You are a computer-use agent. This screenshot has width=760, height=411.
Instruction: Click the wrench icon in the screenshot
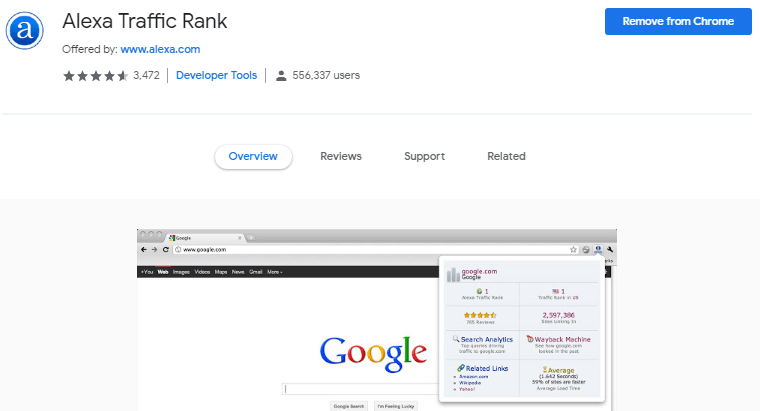tap(610, 249)
